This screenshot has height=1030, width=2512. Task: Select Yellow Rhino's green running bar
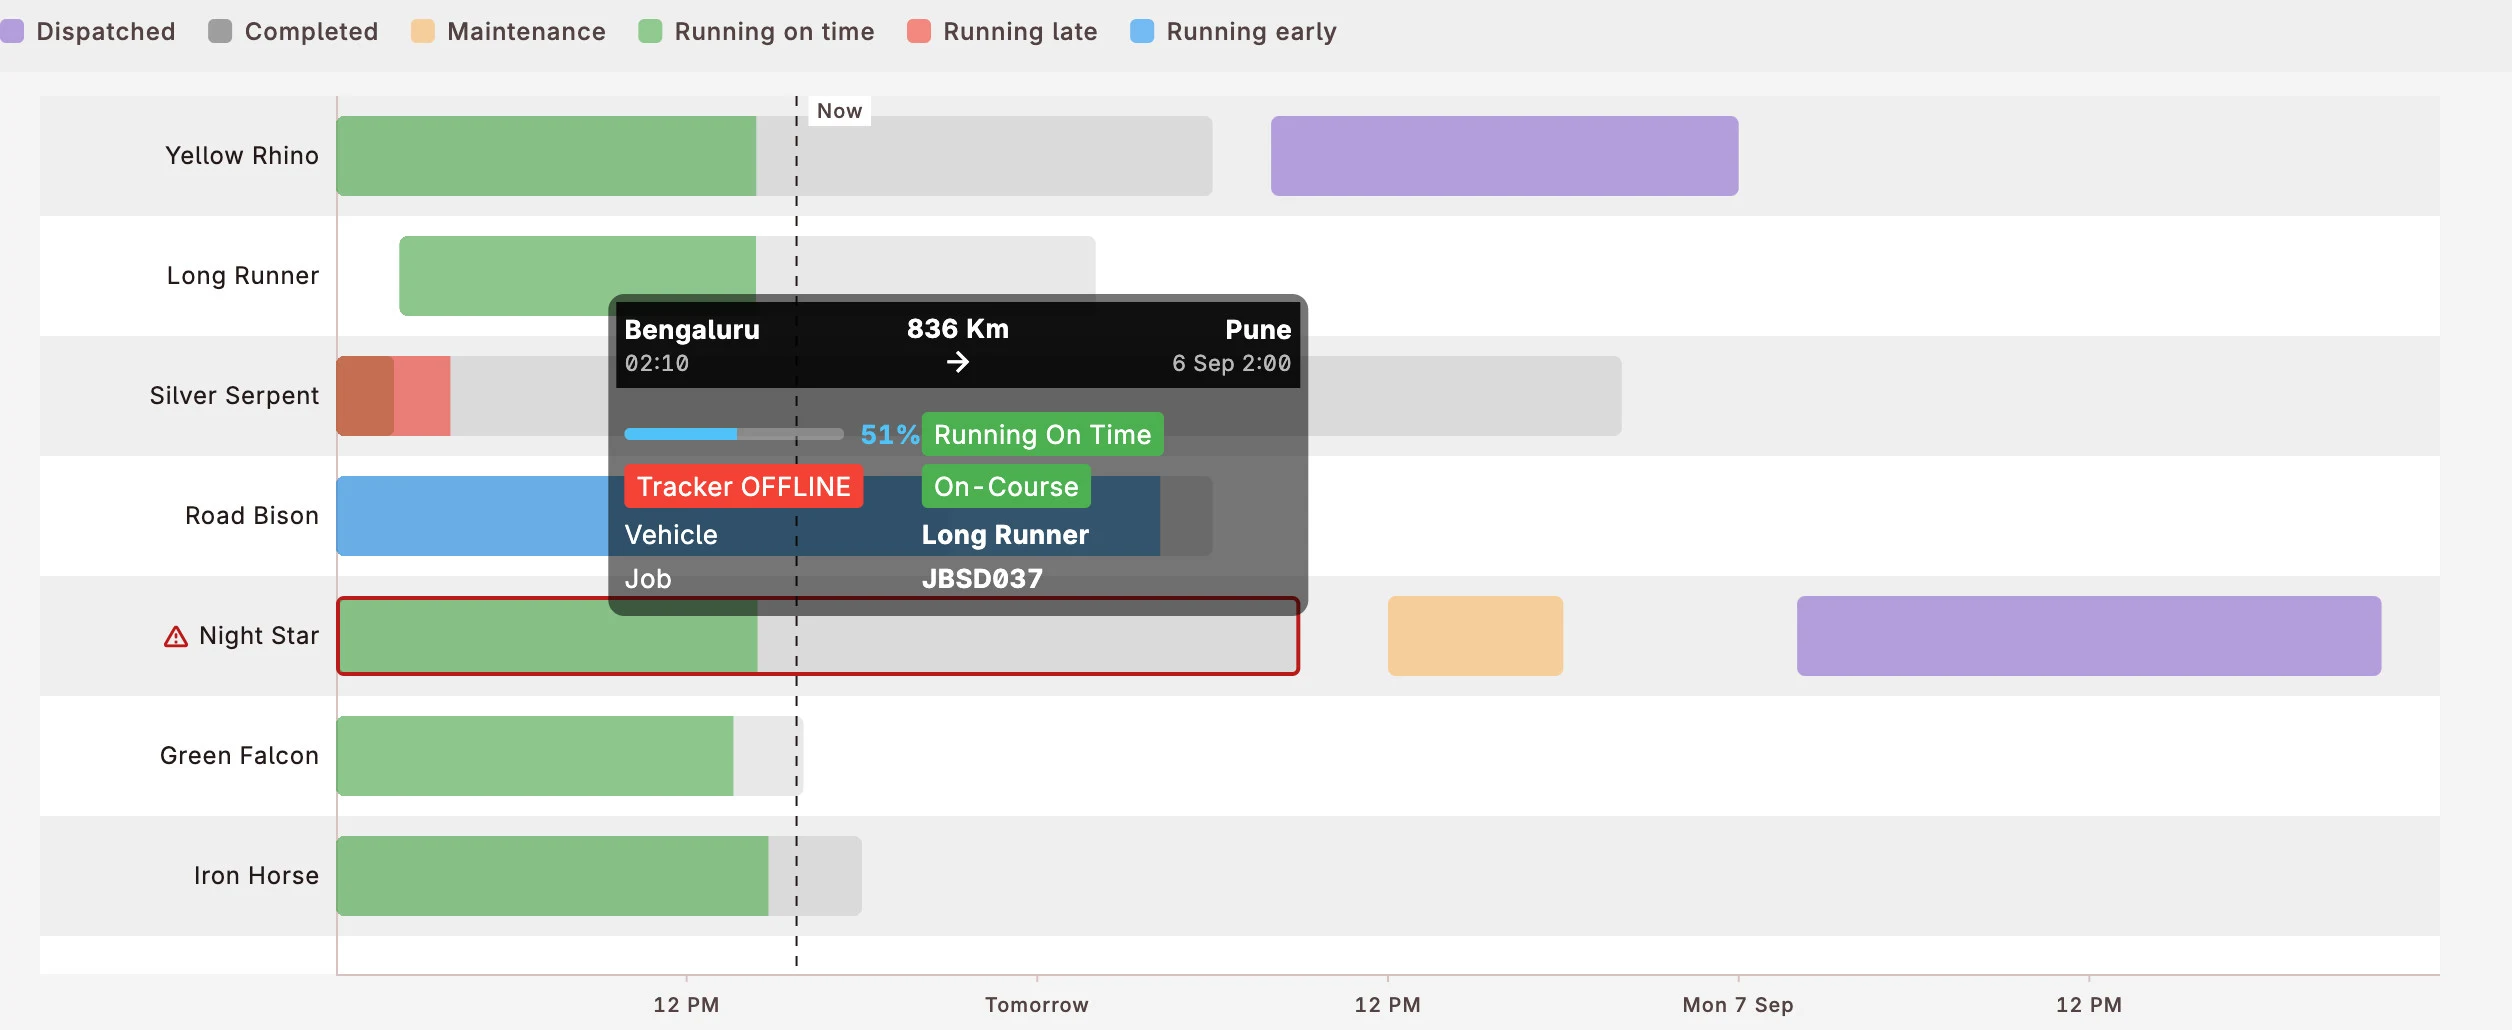coord(546,156)
